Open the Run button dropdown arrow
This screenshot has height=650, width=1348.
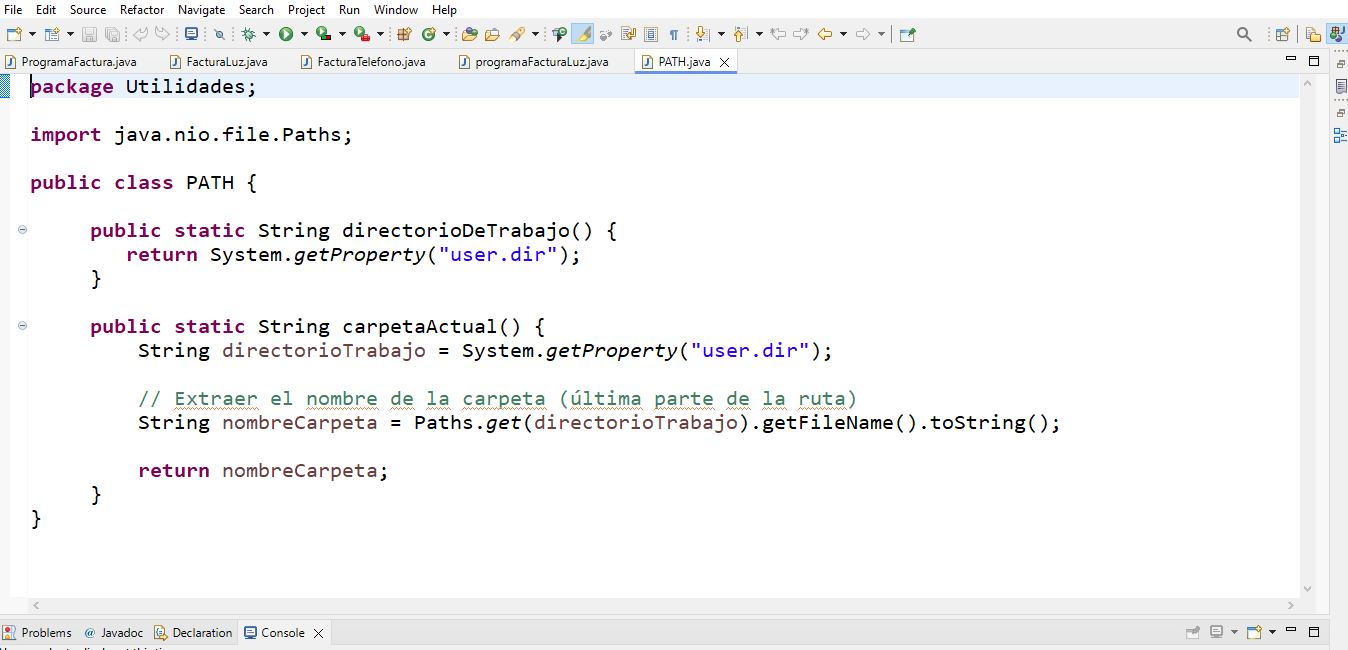click(x=303, y=34)
